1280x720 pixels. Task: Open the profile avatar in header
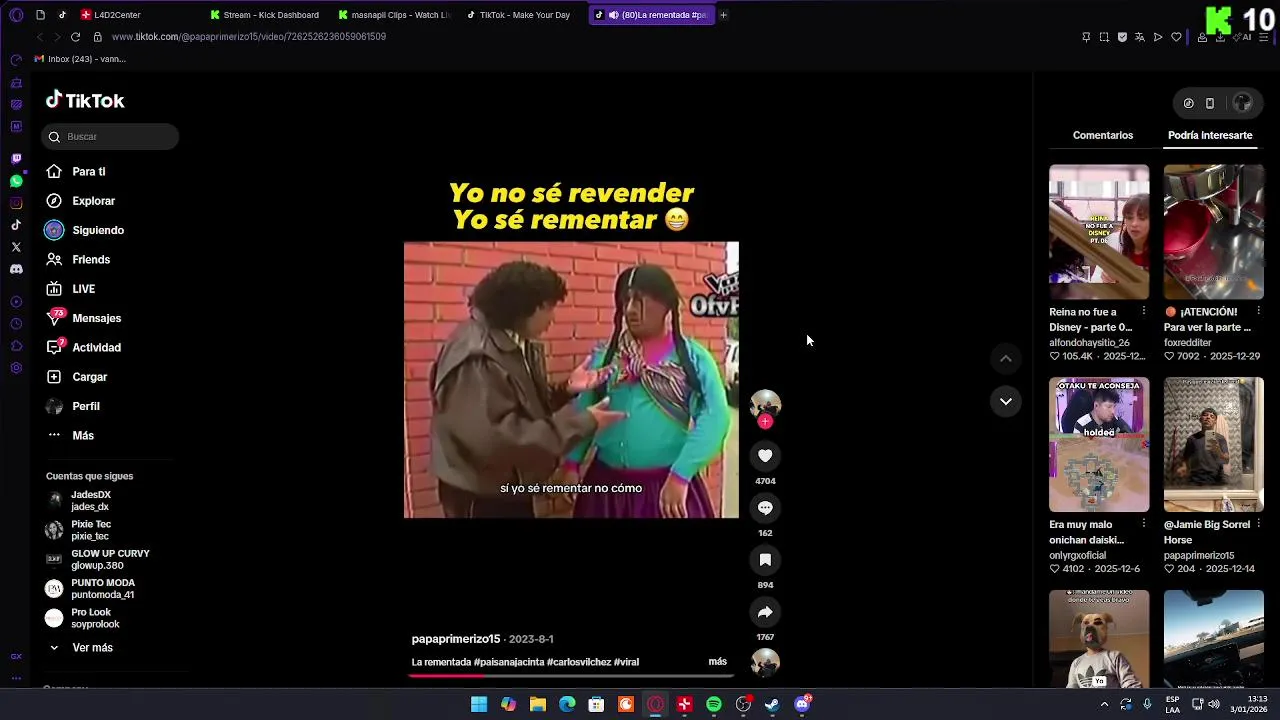coord(1242,103)
